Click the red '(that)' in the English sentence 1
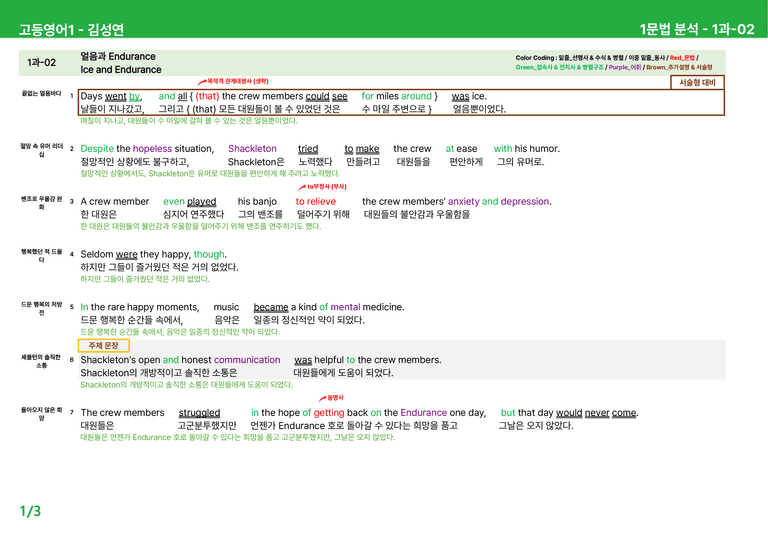This screenshot has height=543, width=768. click(207, 96)
